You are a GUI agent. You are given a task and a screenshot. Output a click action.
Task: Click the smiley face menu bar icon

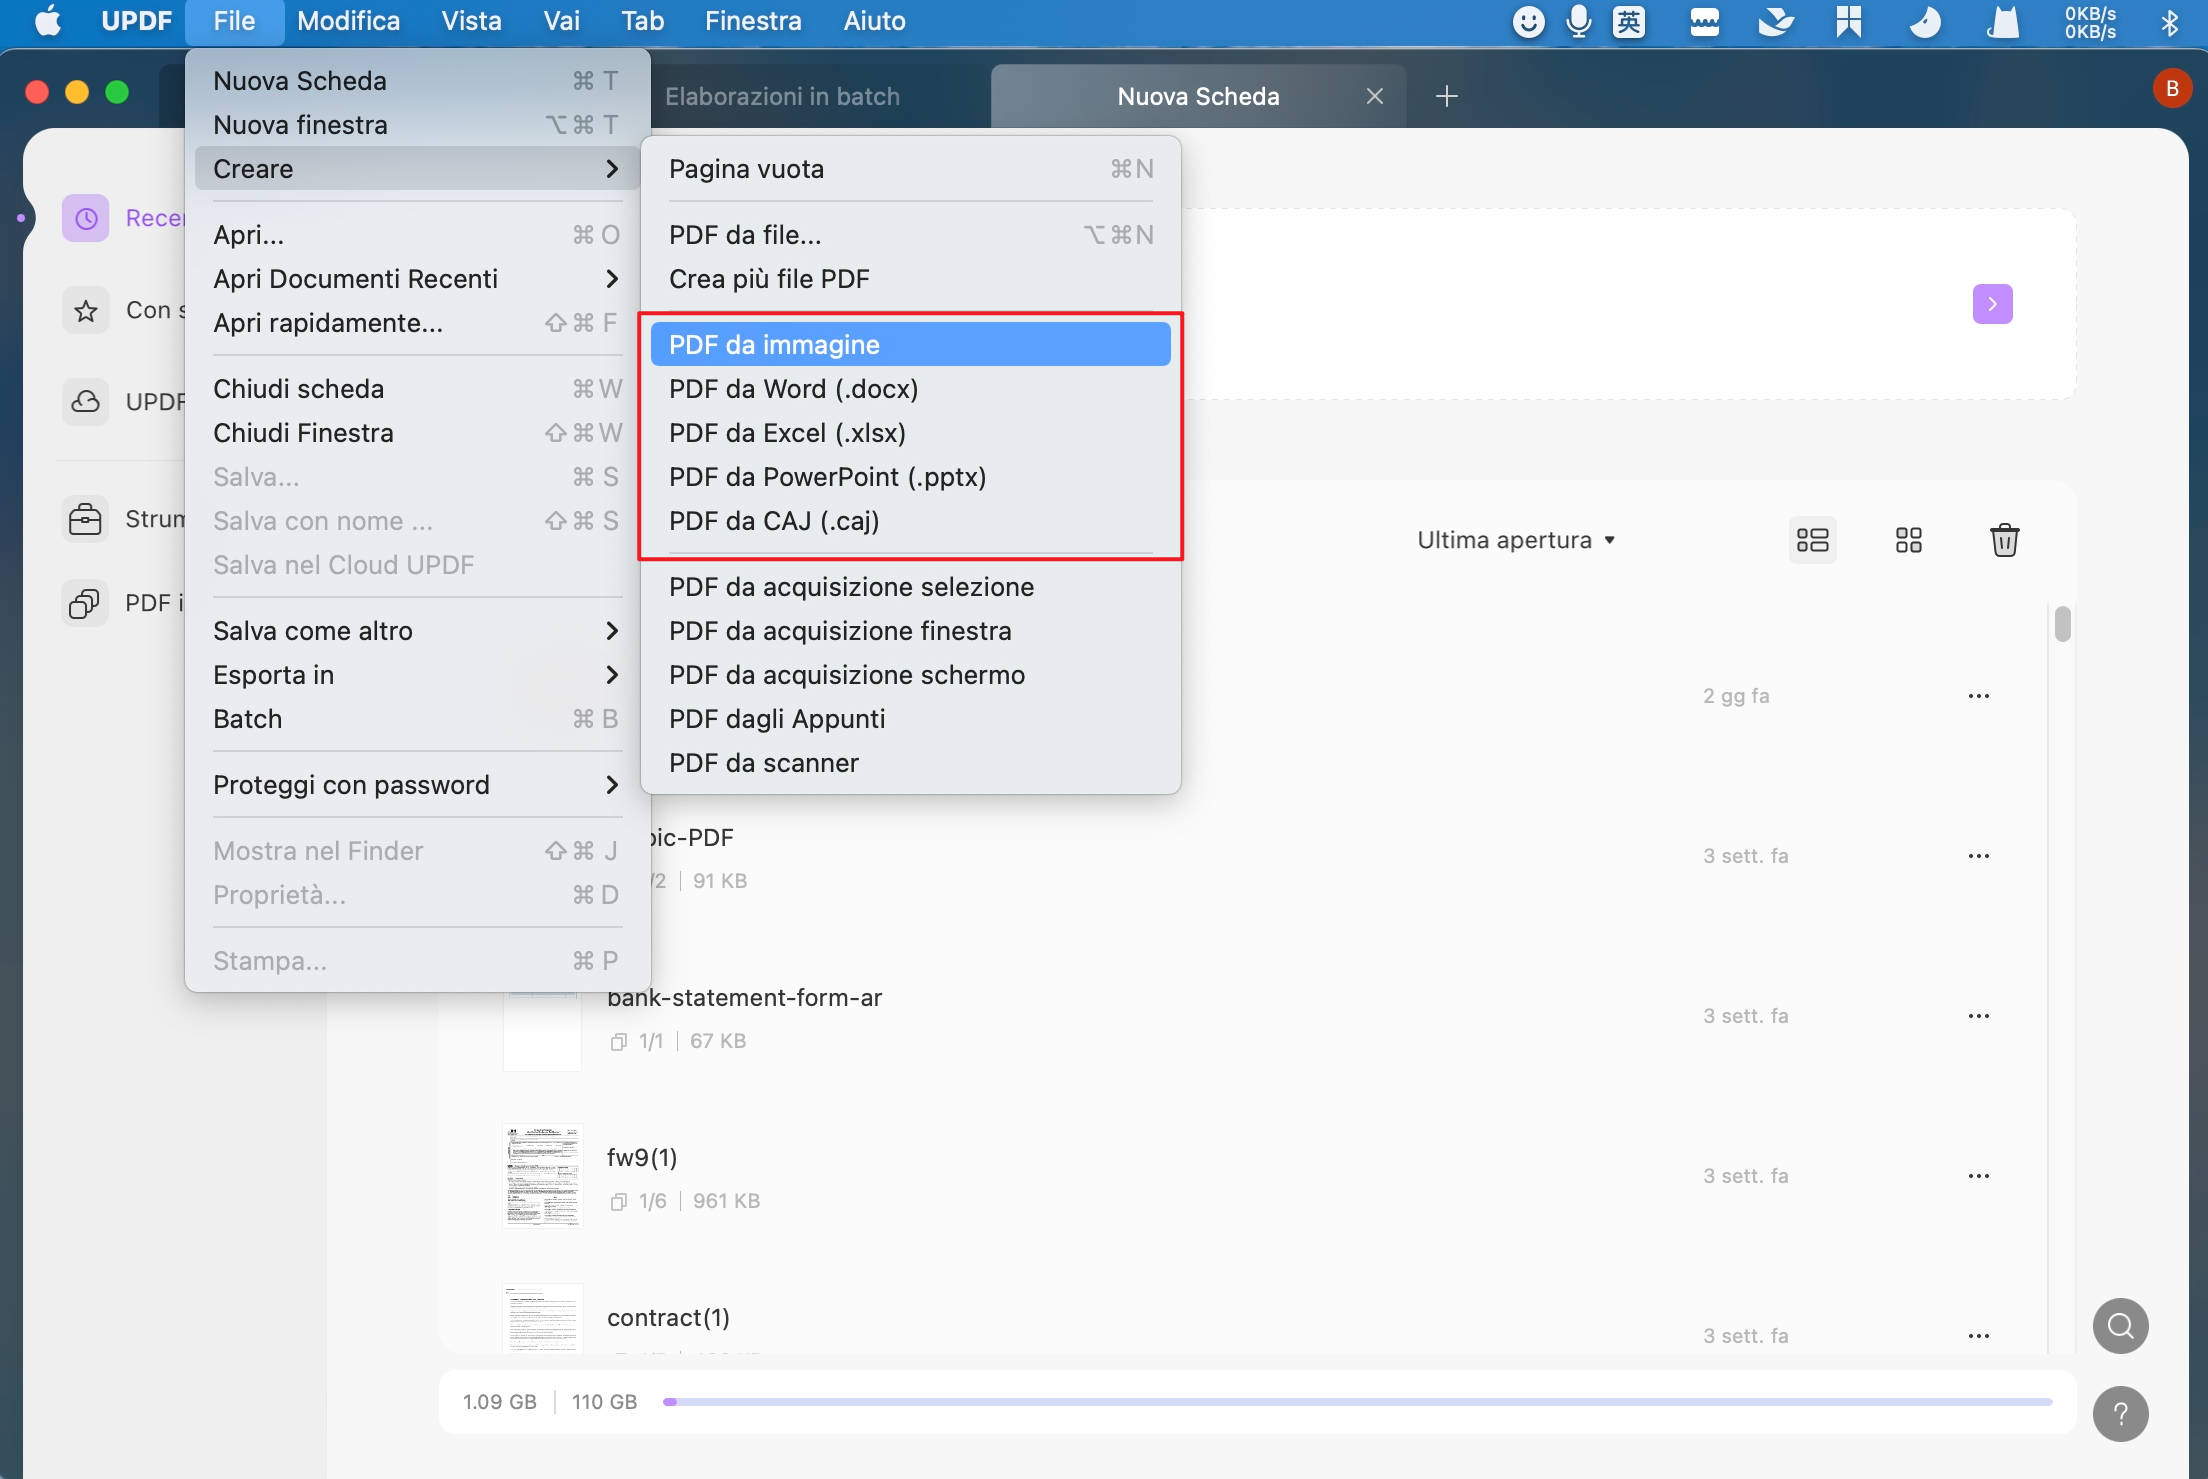[1528, 21]
